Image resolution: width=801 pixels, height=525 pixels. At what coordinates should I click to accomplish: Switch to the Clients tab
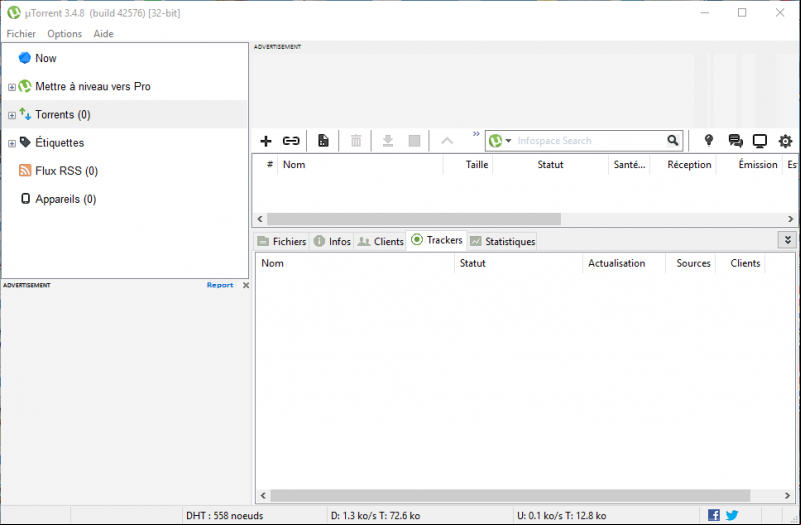[381, 241]
